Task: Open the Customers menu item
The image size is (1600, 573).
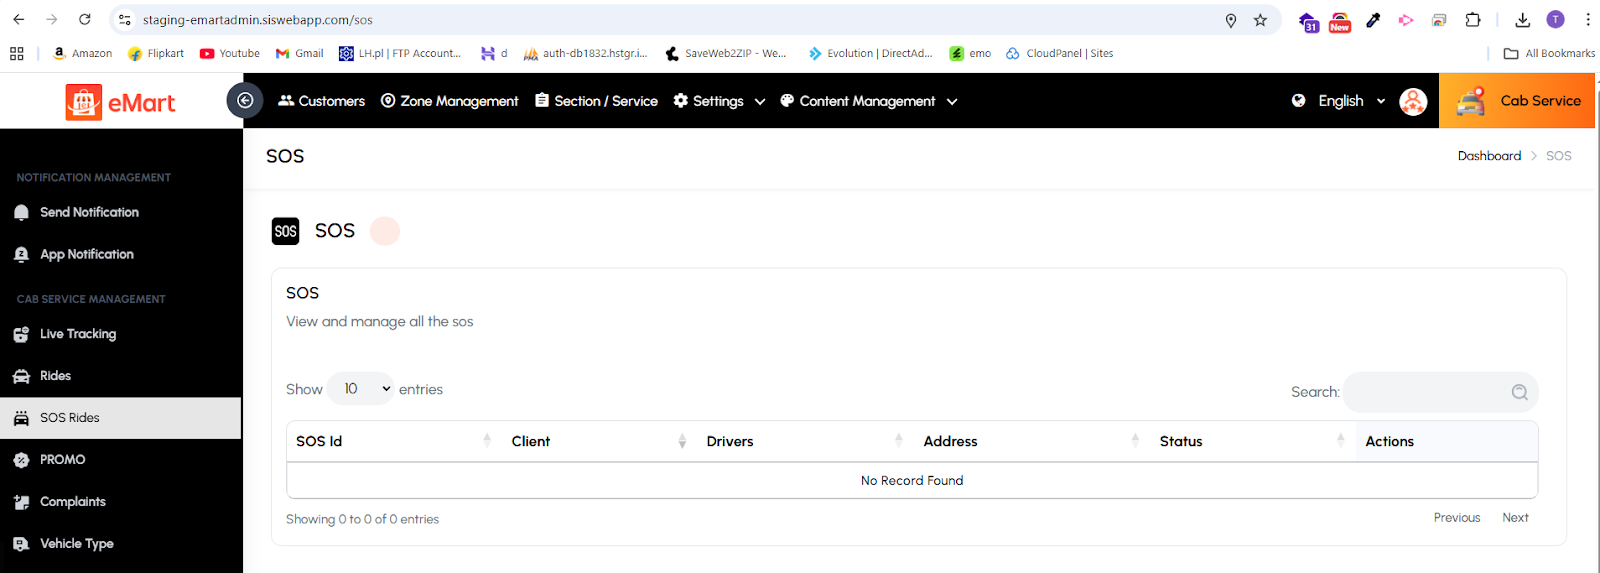Action: click(x=321, y=101)
